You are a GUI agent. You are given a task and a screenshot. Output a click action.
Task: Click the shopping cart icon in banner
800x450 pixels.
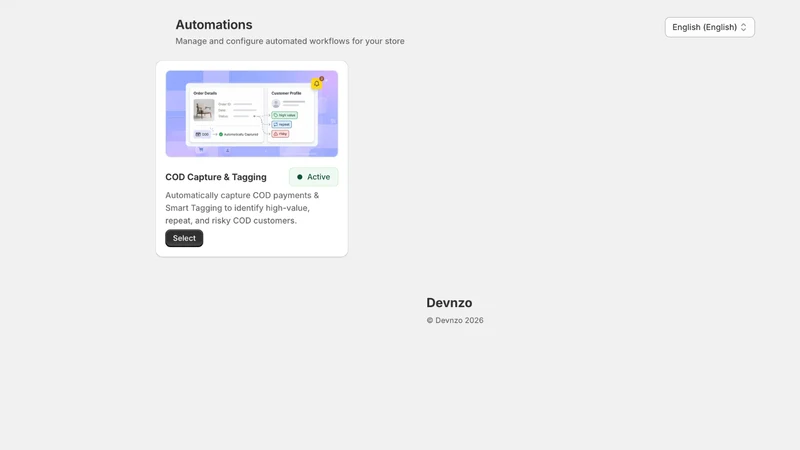point(201,149)
